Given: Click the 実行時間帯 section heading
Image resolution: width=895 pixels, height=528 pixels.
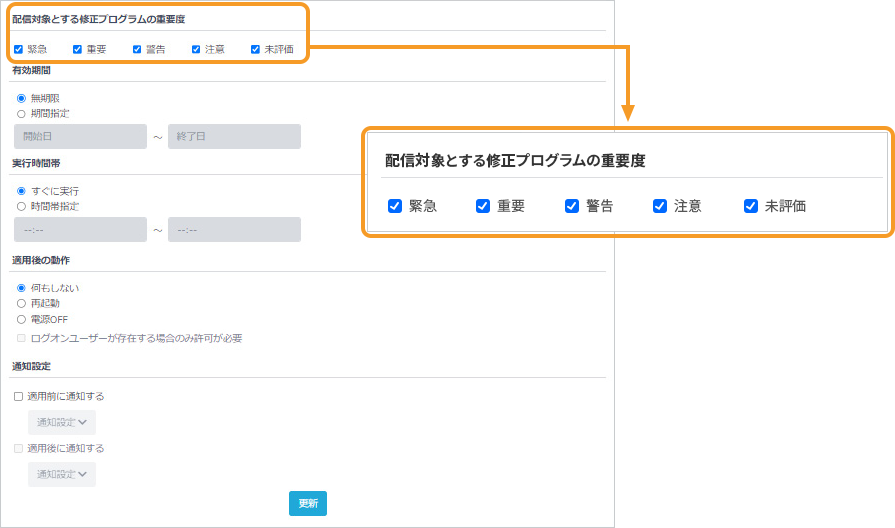Looking at the screenshot, I should pos(36,163).
